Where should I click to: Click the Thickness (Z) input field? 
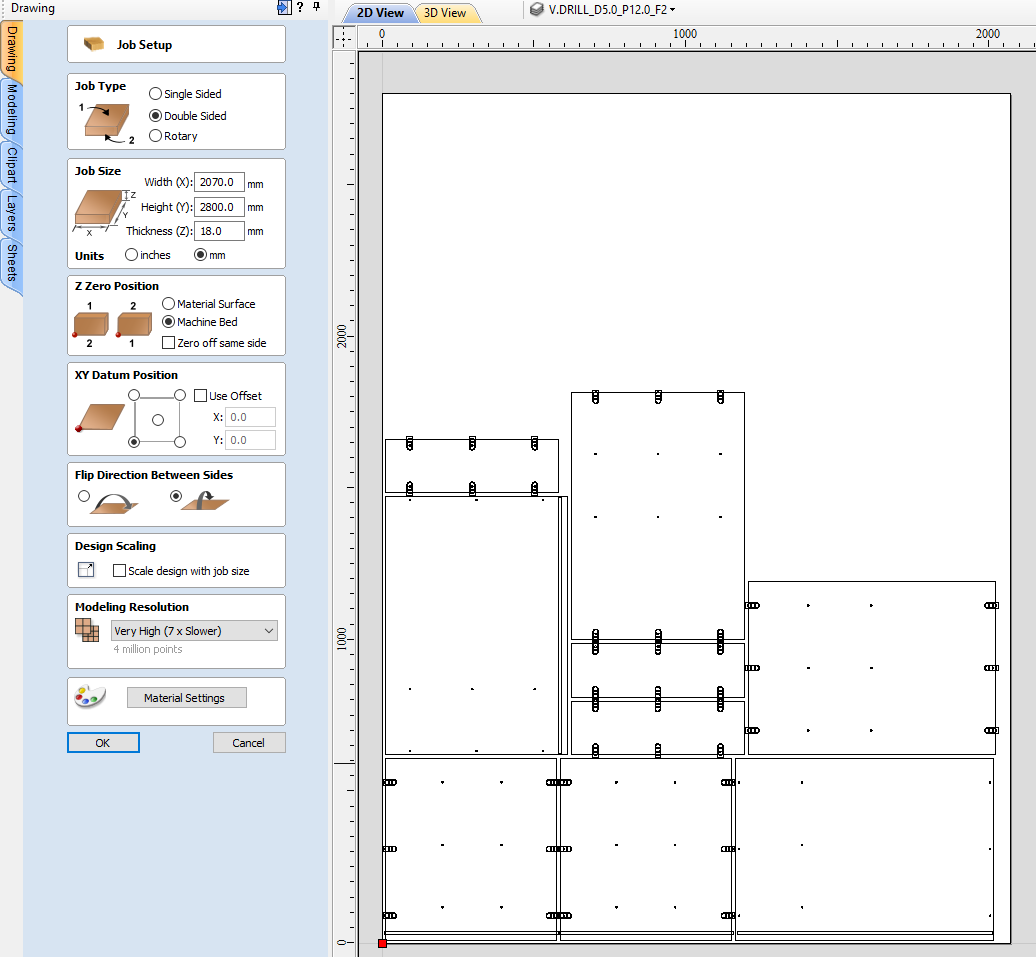(219, 231)
